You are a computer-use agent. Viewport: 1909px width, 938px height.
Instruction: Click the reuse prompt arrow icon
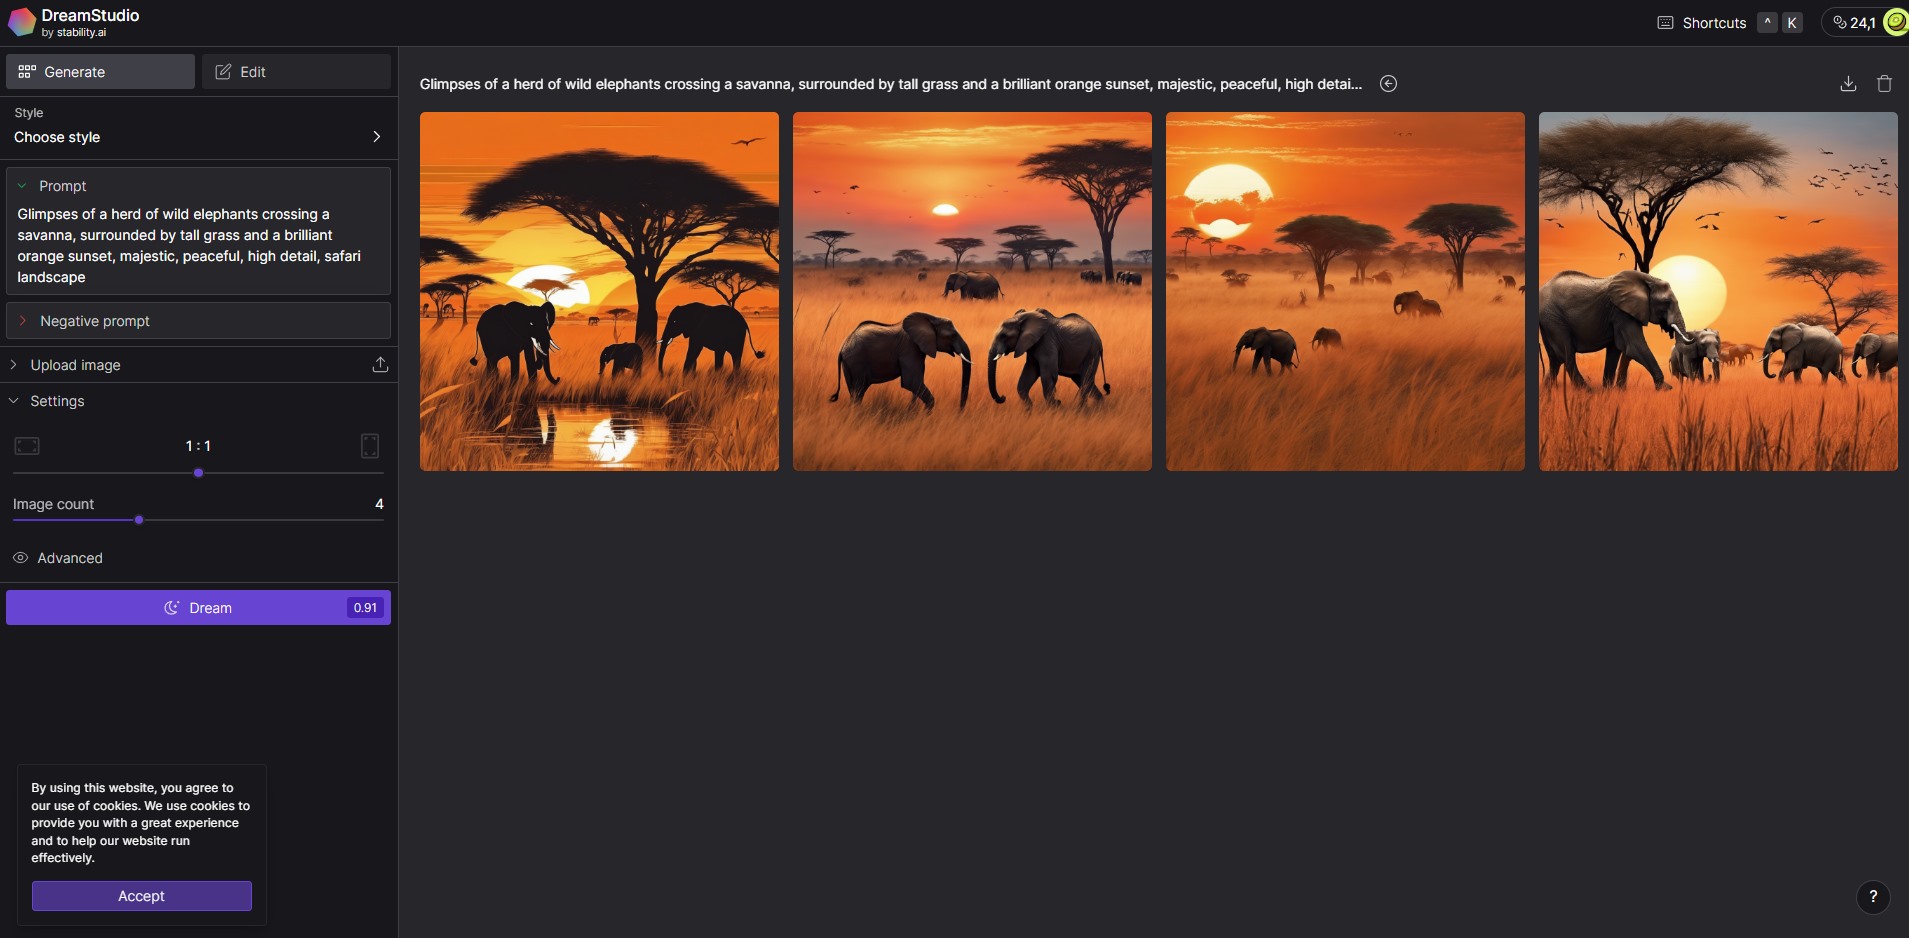click(x=1388, y=84)
